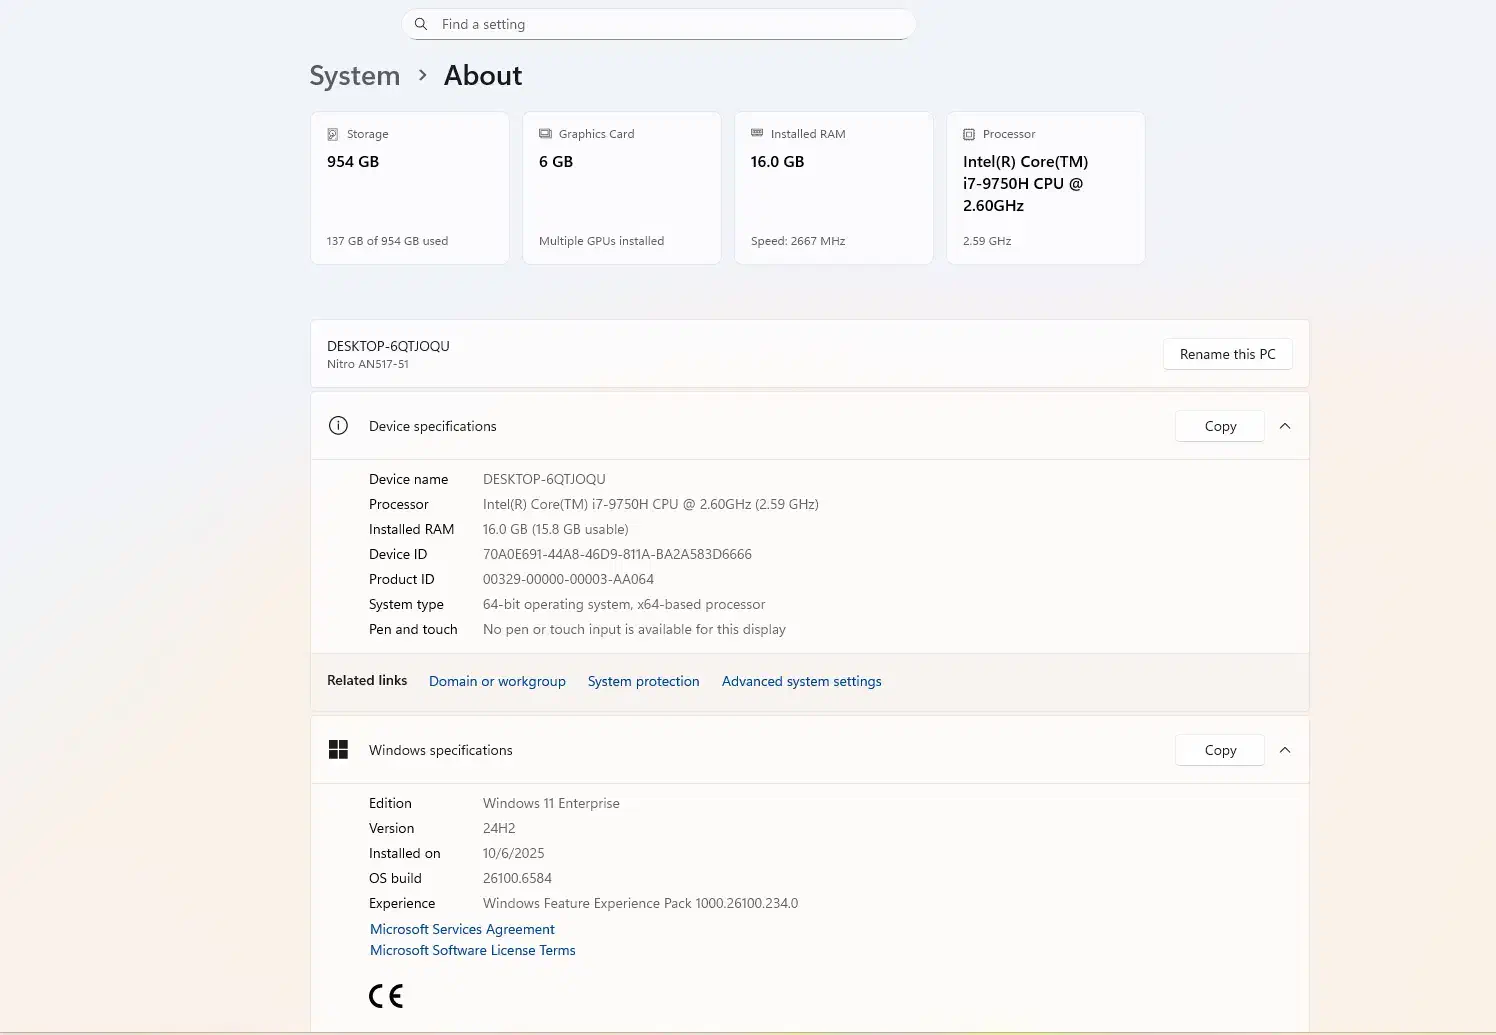
Task: Click the Device specifications info icon
Action: click(x=338, y=426)
